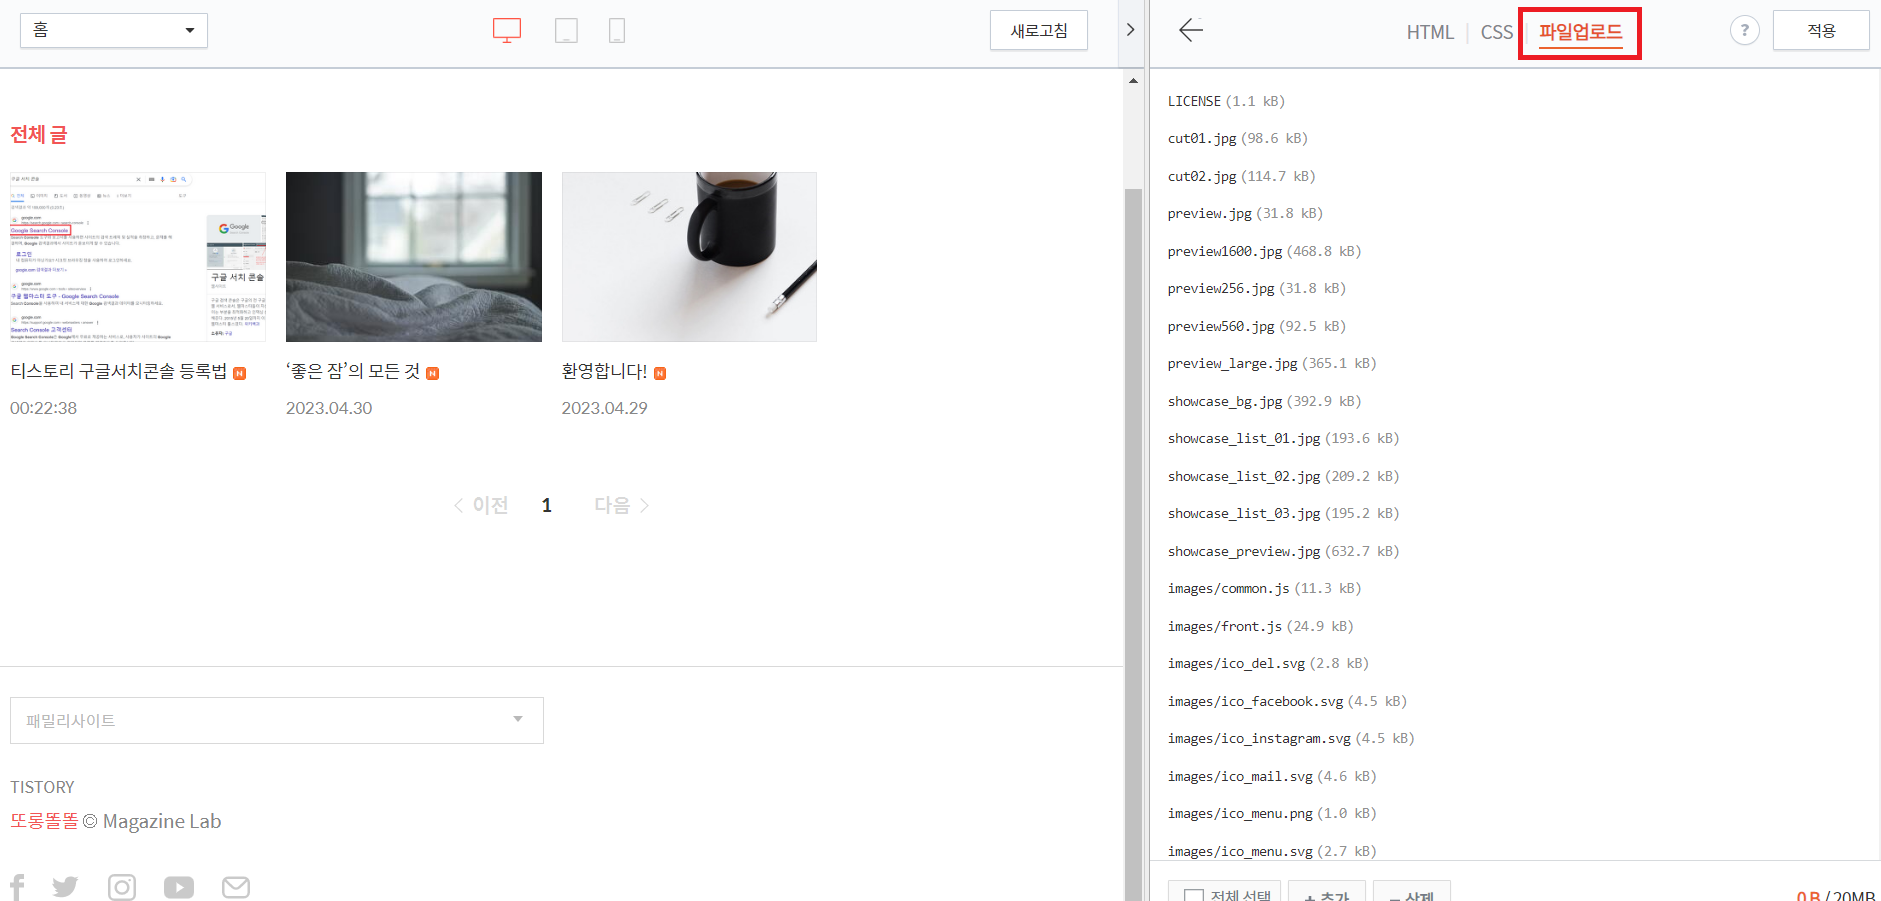Click the 전체 글 heading link
This screenshot has height=901, width=1881.
(38, 134)
